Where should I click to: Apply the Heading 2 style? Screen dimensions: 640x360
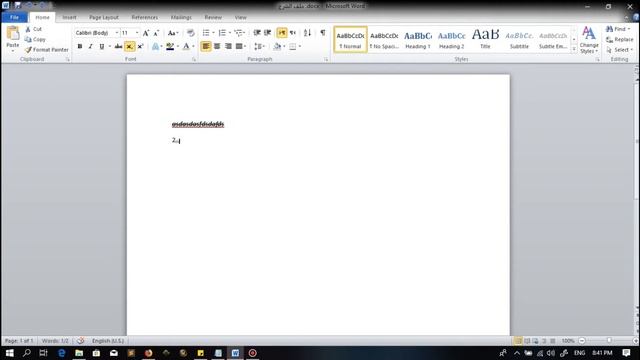tap(451, 40)
